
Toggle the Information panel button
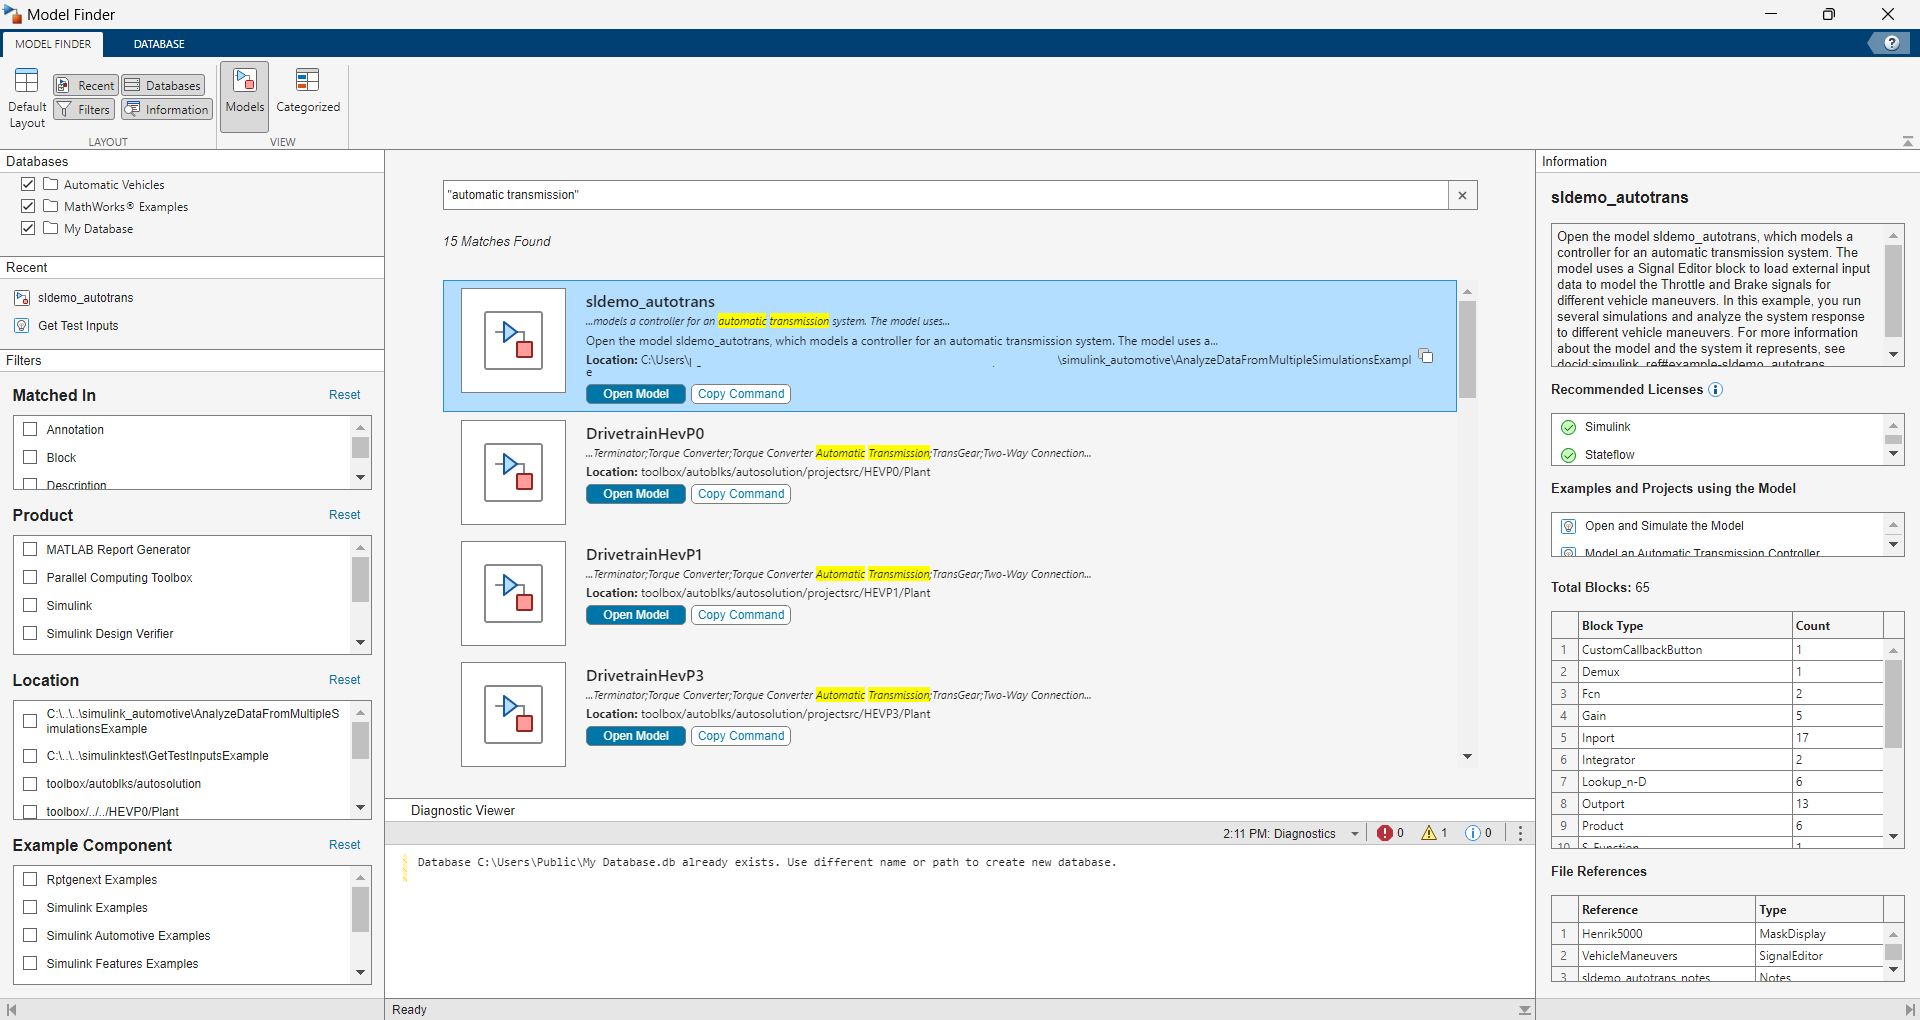(167, 109)
